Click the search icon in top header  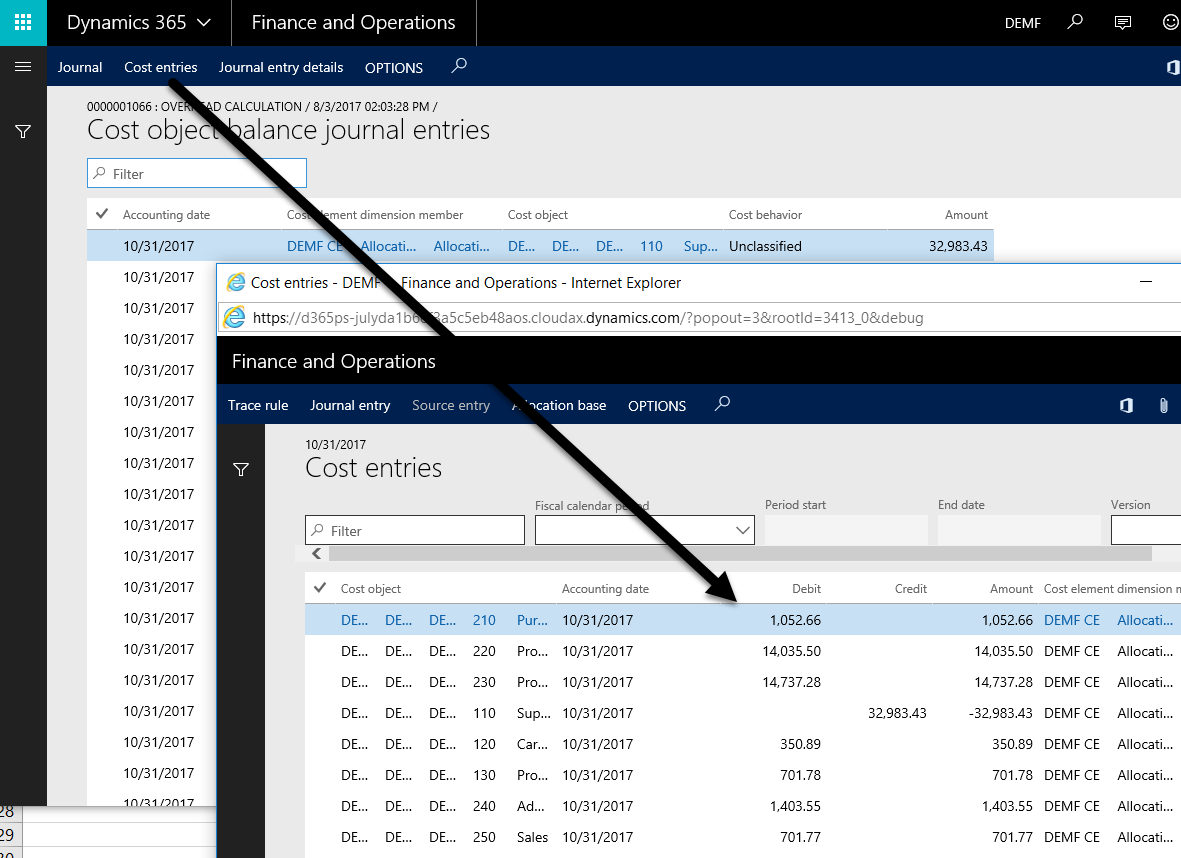(1075, 22)
